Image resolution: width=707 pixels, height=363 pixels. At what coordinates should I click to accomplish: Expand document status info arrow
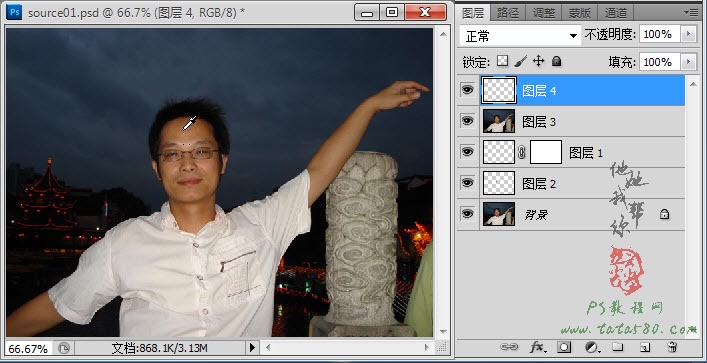pyautogui.click(x=252, y=348)
